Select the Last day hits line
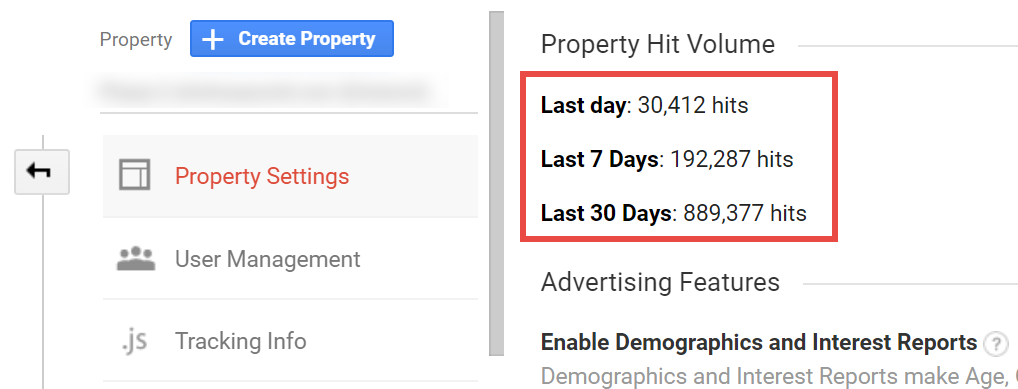 [x=644, y=105]
